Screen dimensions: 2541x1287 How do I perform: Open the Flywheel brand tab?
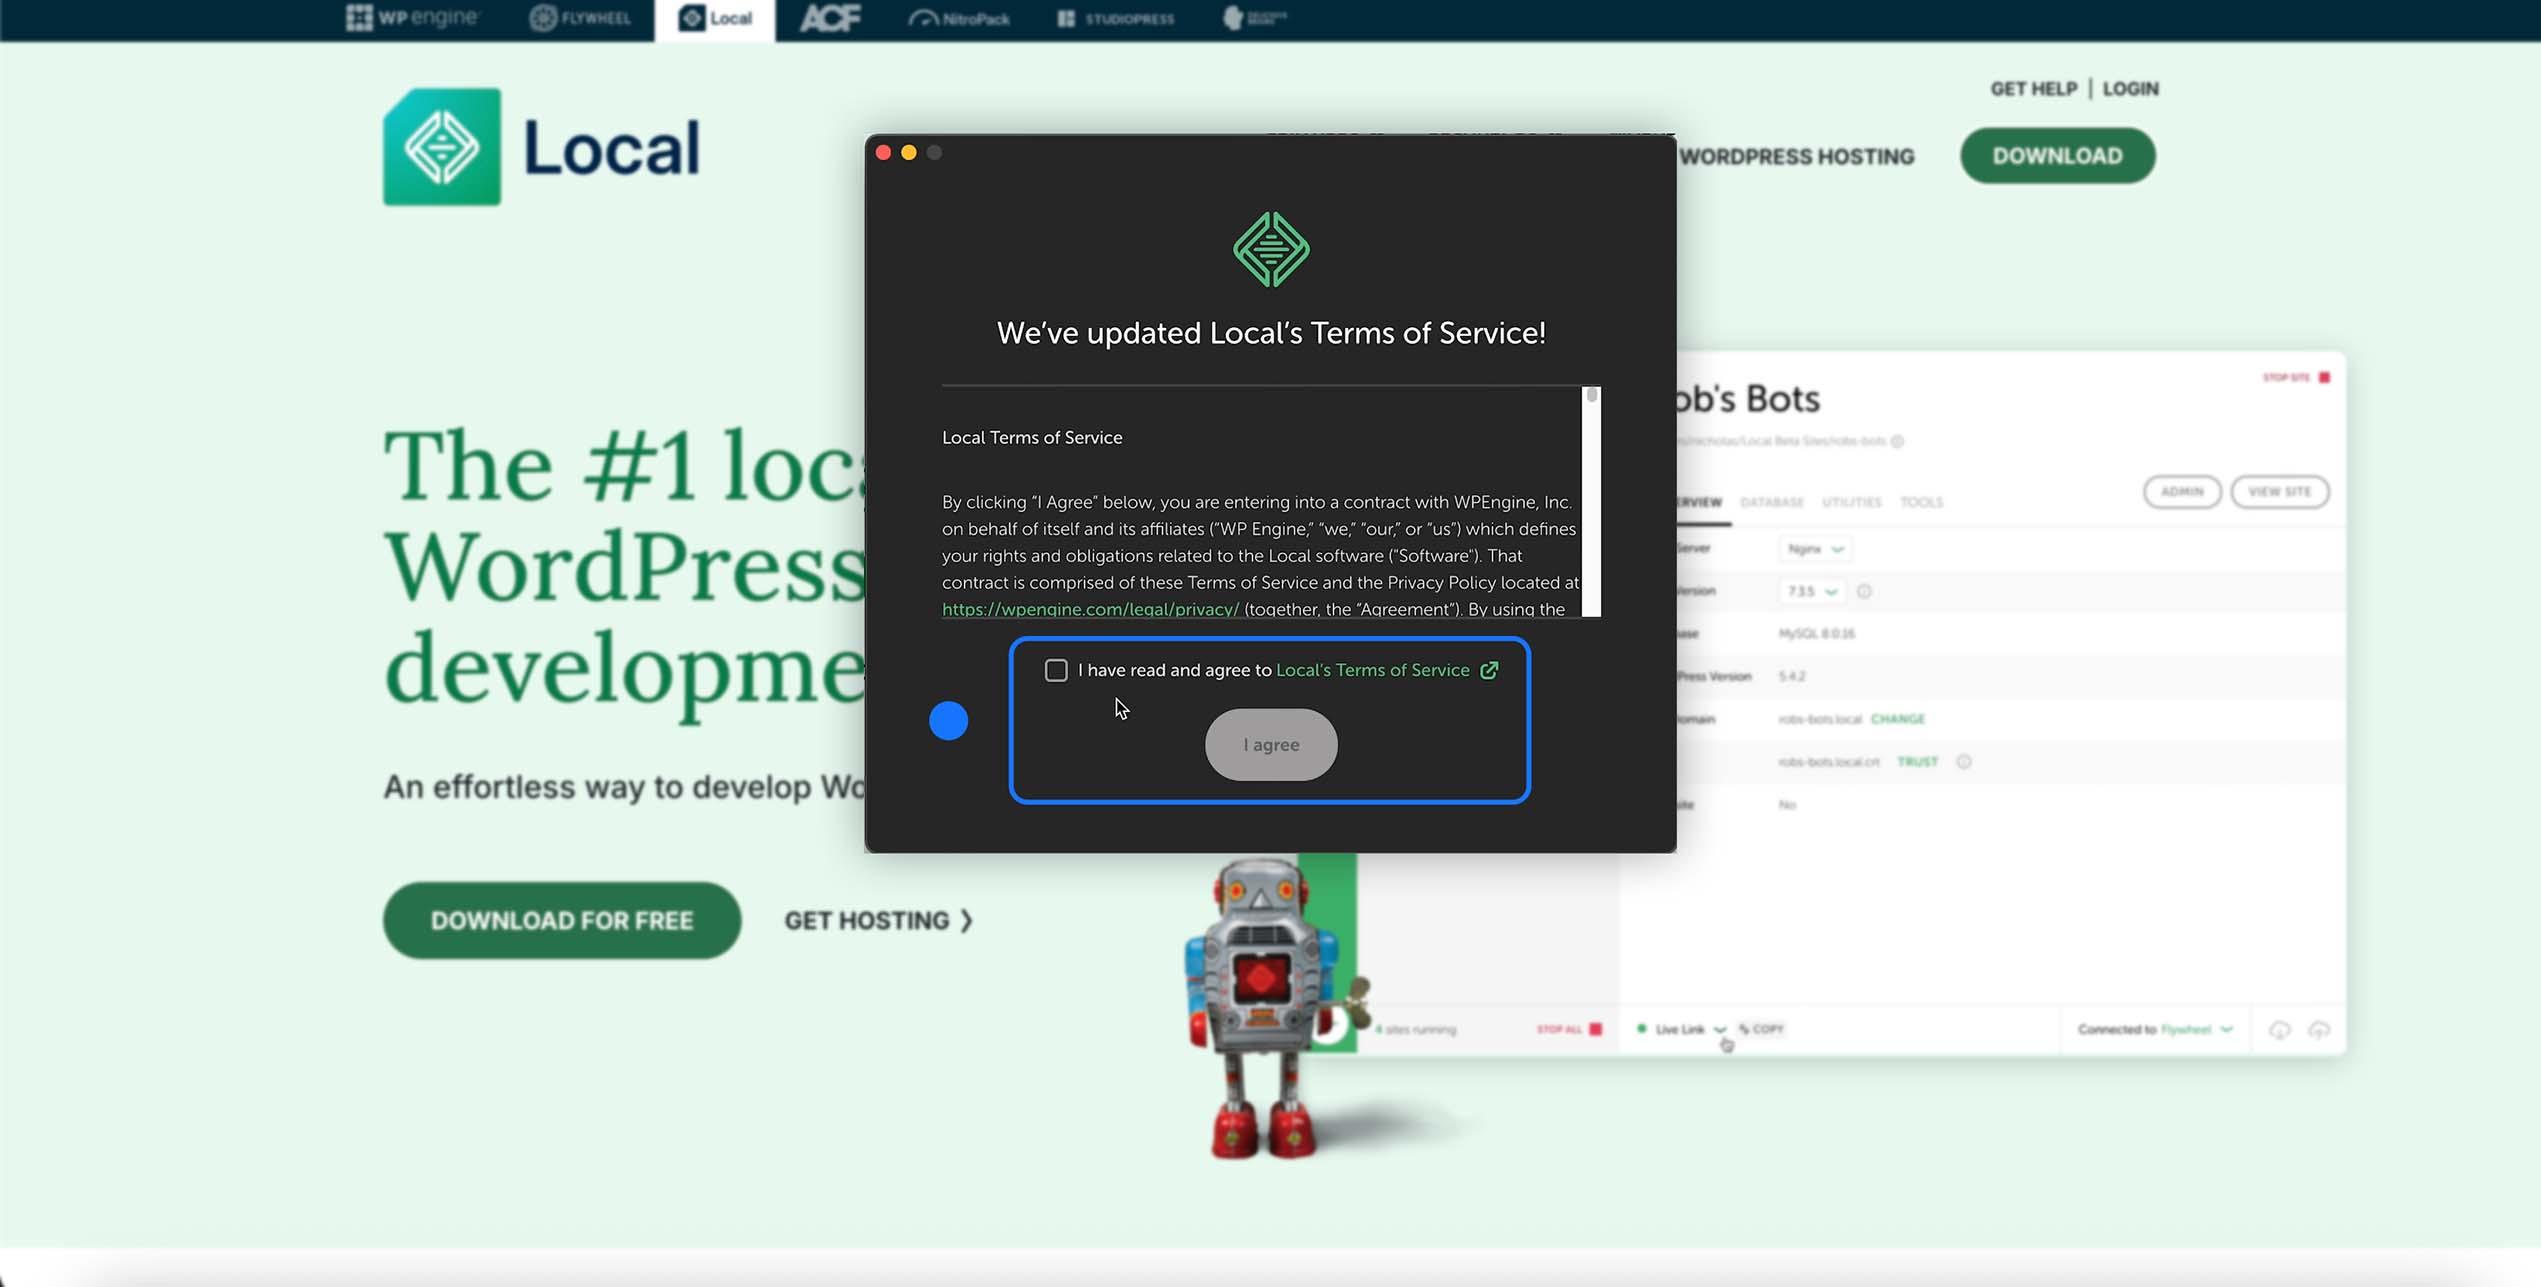click(580, 18)
